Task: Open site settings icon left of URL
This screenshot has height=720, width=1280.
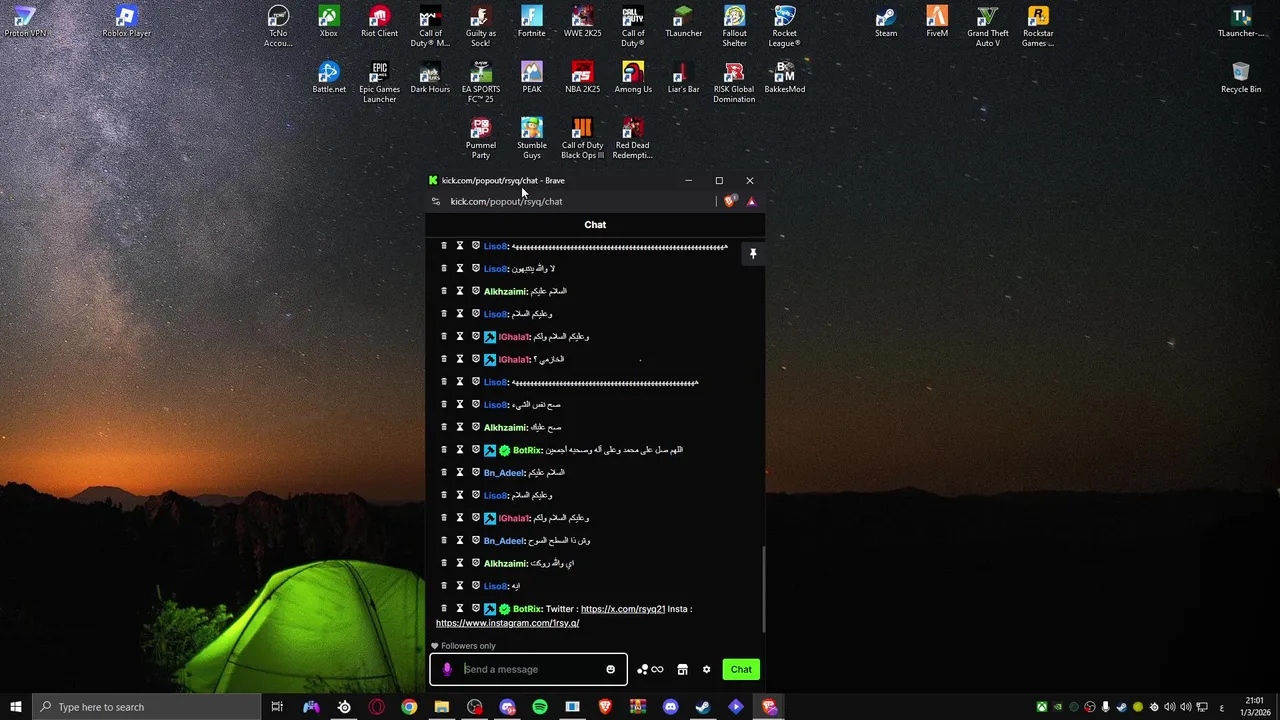Action: [x=435, y=201]
